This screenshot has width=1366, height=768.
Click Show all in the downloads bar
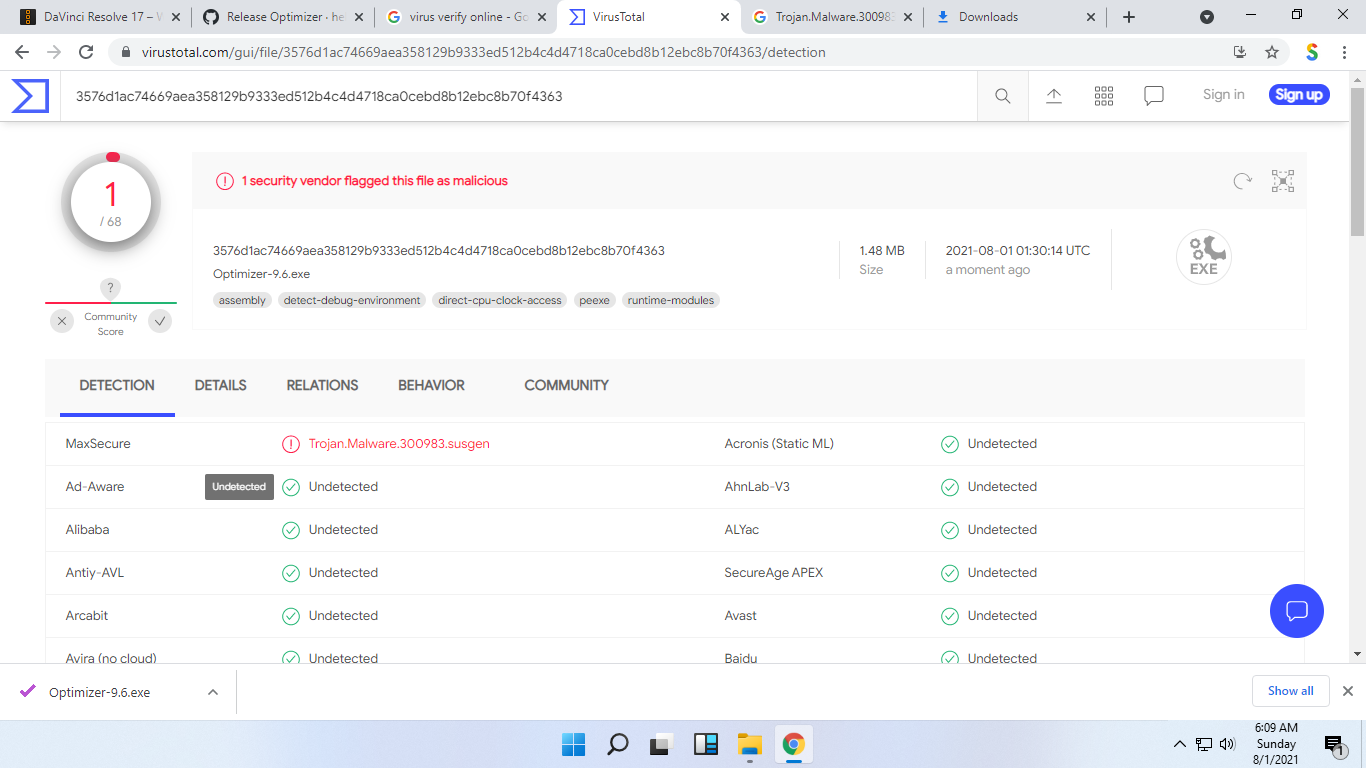tap(1290, 690)
